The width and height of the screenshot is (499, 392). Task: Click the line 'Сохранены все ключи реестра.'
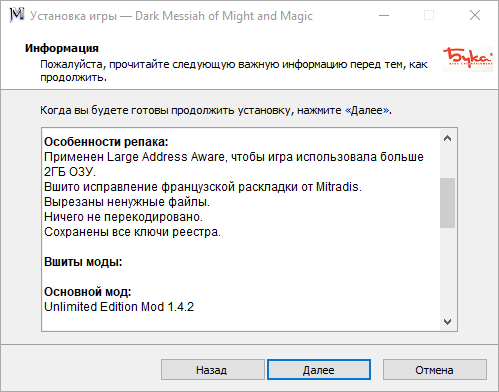pyautogui.click(x=132, y=232)
